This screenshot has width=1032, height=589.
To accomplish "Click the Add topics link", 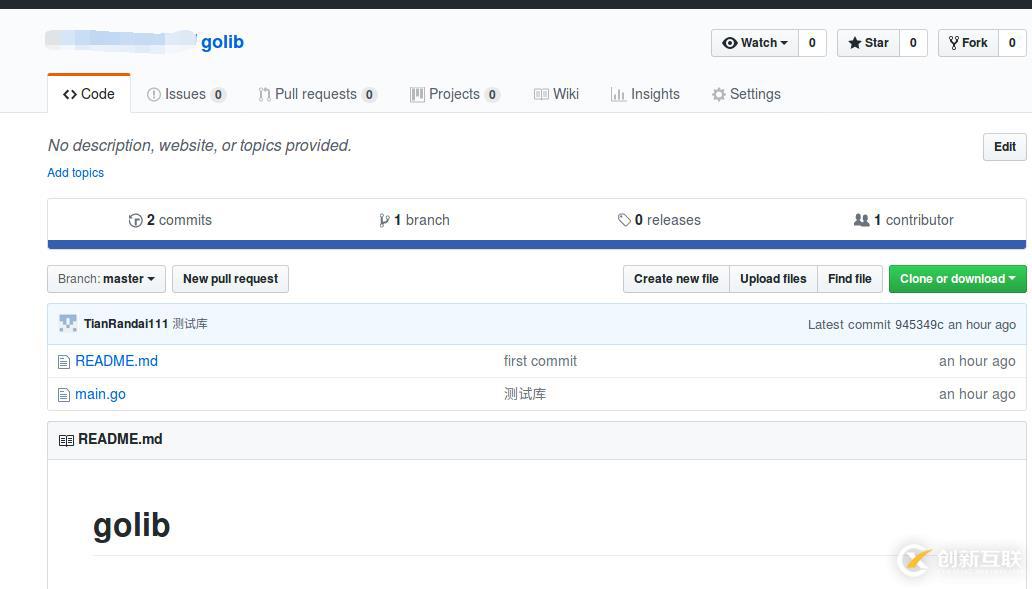I will [76, 172].
